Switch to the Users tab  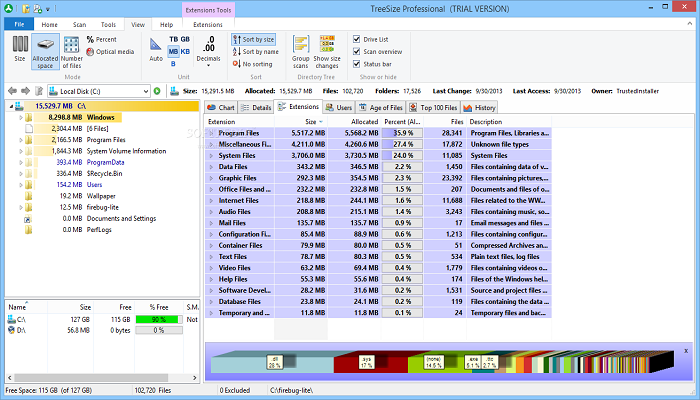(339, 108)
